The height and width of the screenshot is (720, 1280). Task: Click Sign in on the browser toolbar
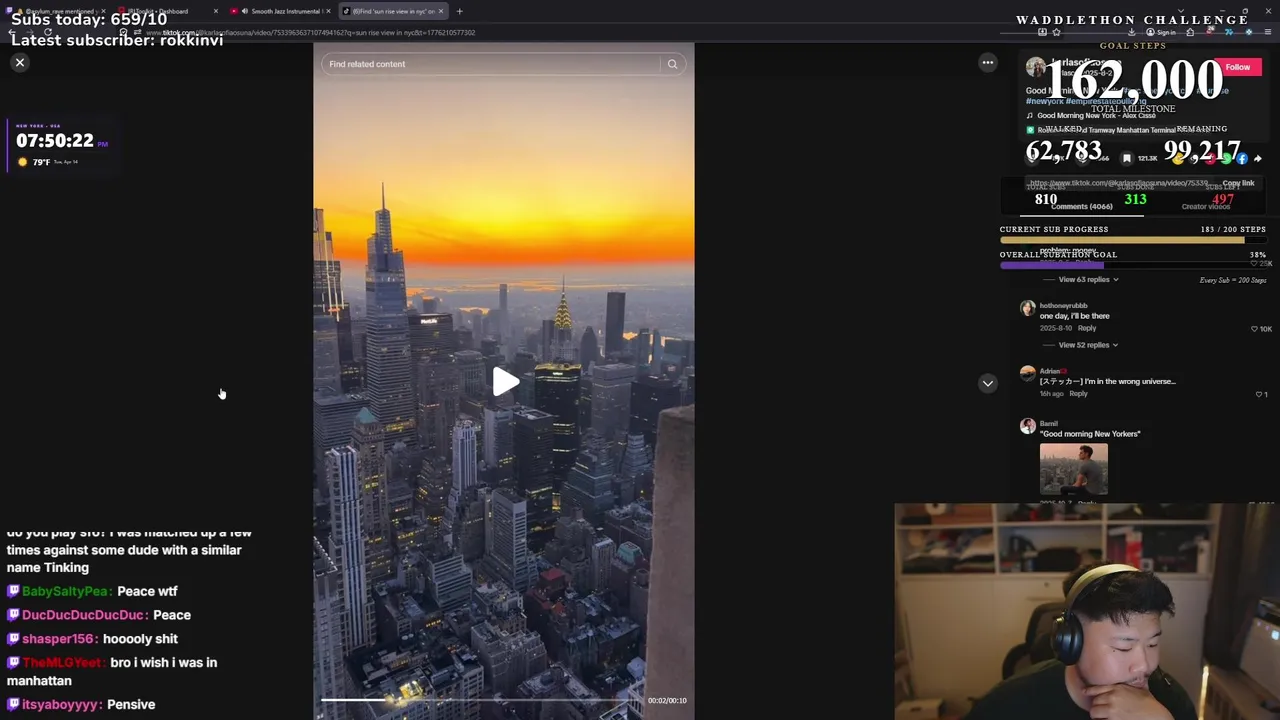1160,32
